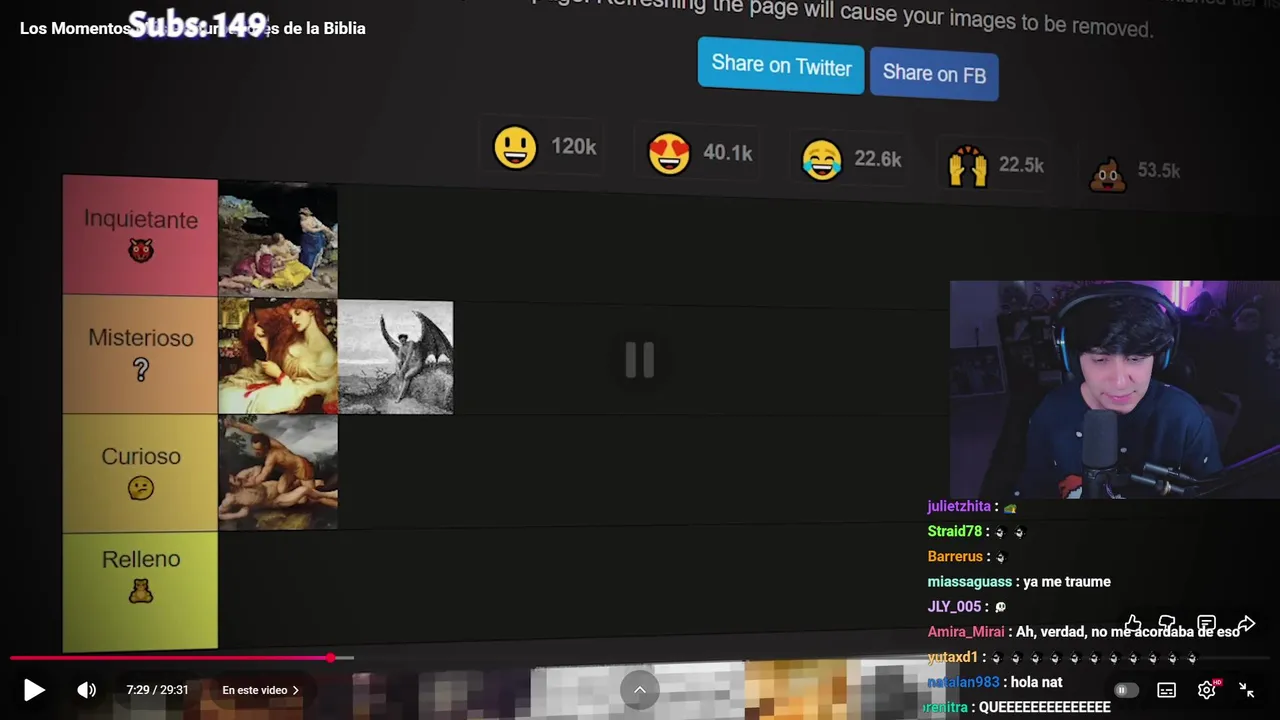This screenshot has height=720, width=1280.
Task: Click the painting in the Inquietante row
Action: (x=278, y=239)
